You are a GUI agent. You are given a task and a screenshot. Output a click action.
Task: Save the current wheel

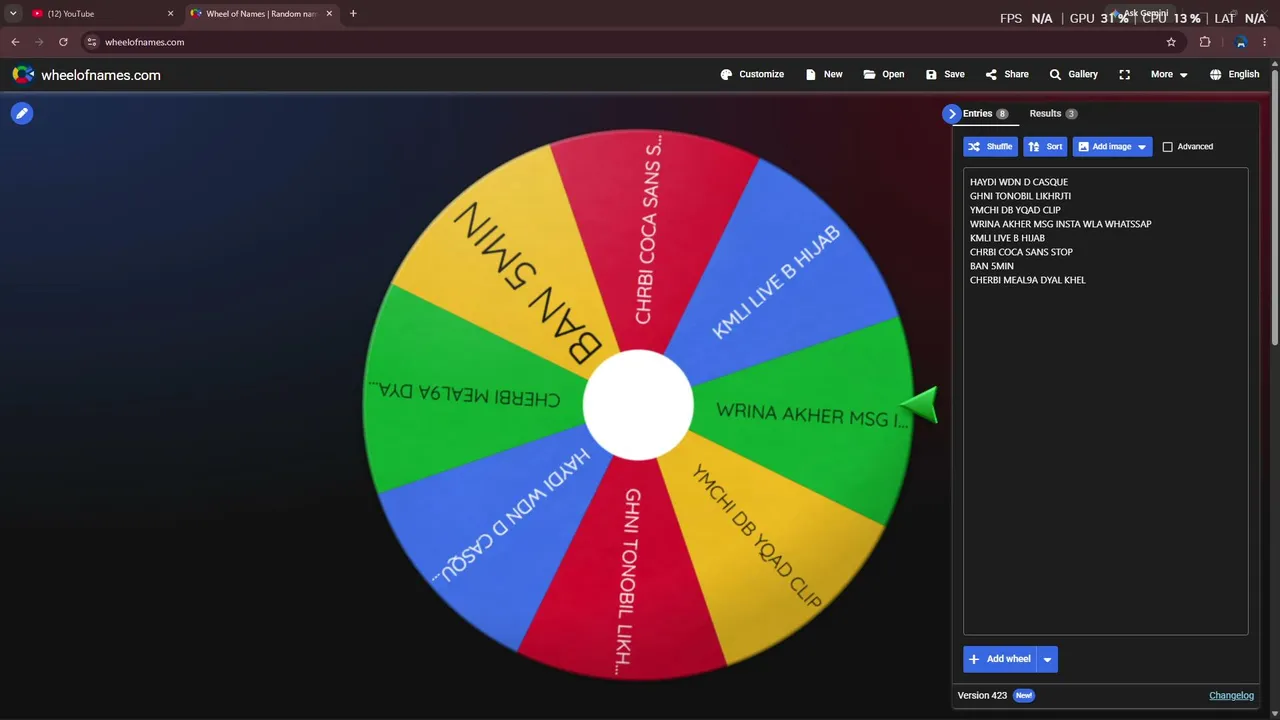(945, 74)
